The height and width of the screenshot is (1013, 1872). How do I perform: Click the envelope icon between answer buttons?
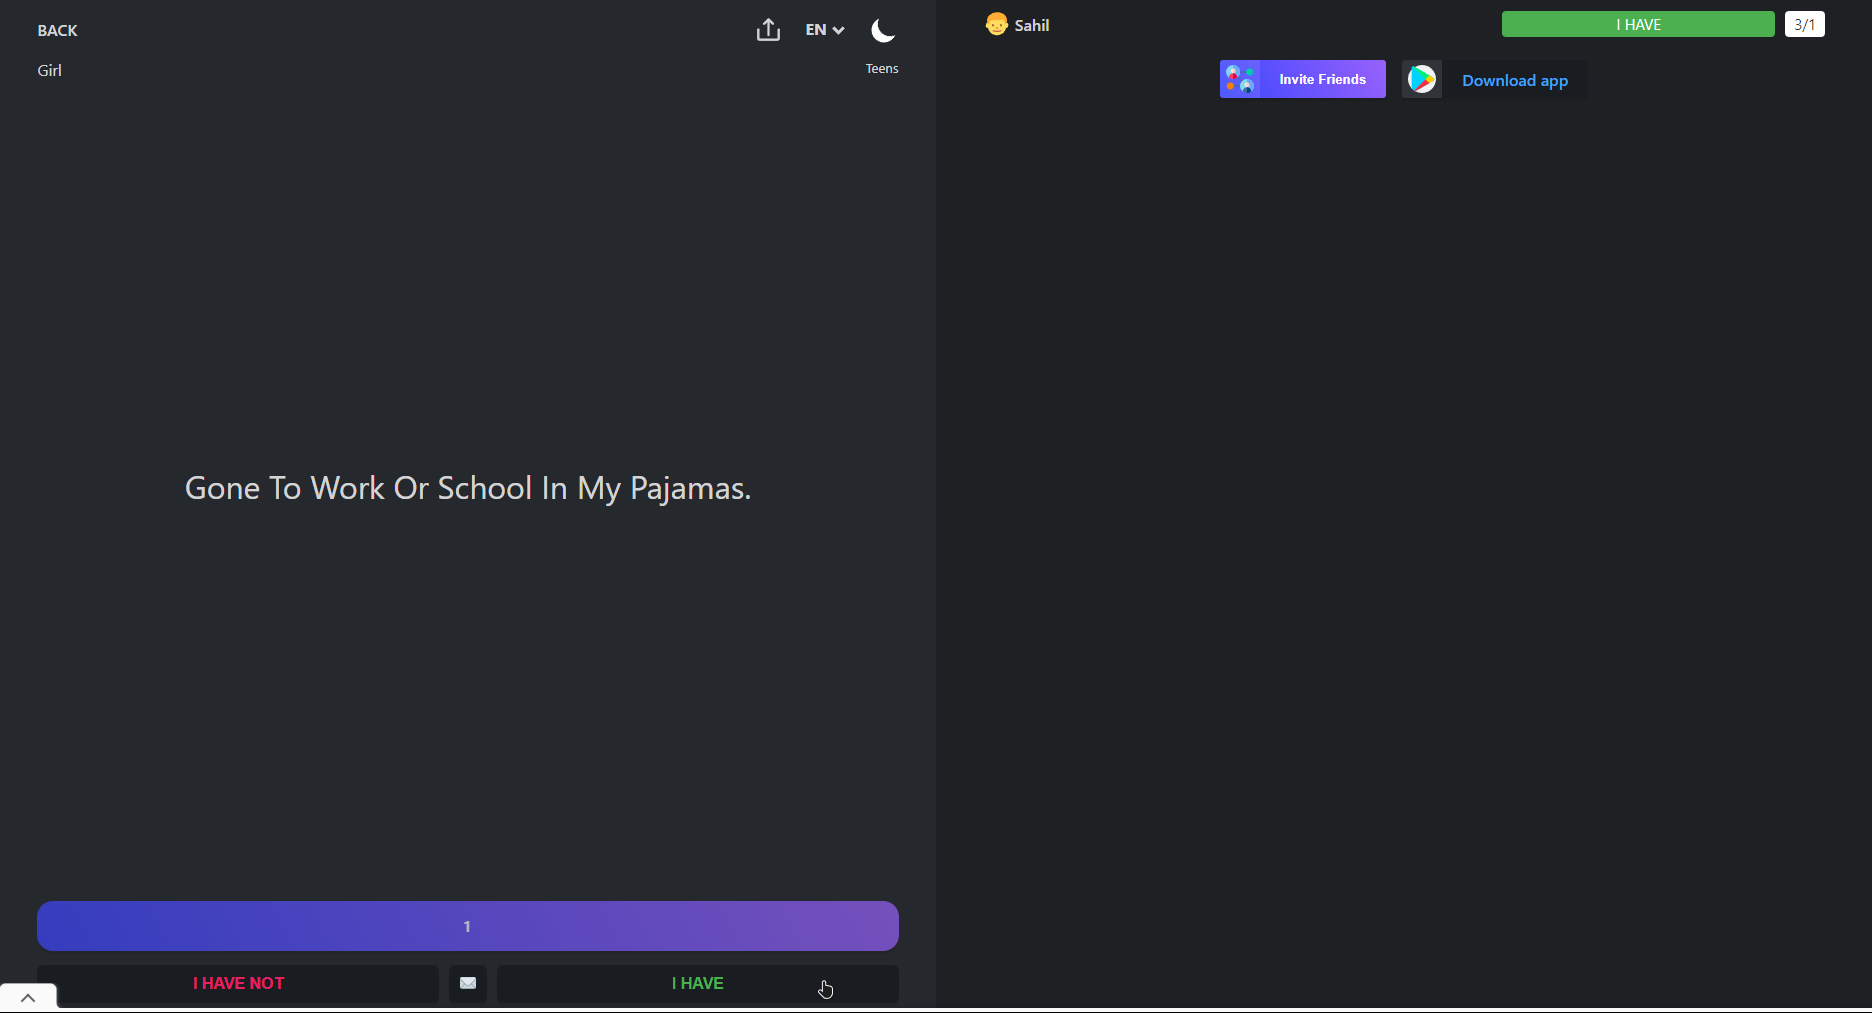(468, 984)
